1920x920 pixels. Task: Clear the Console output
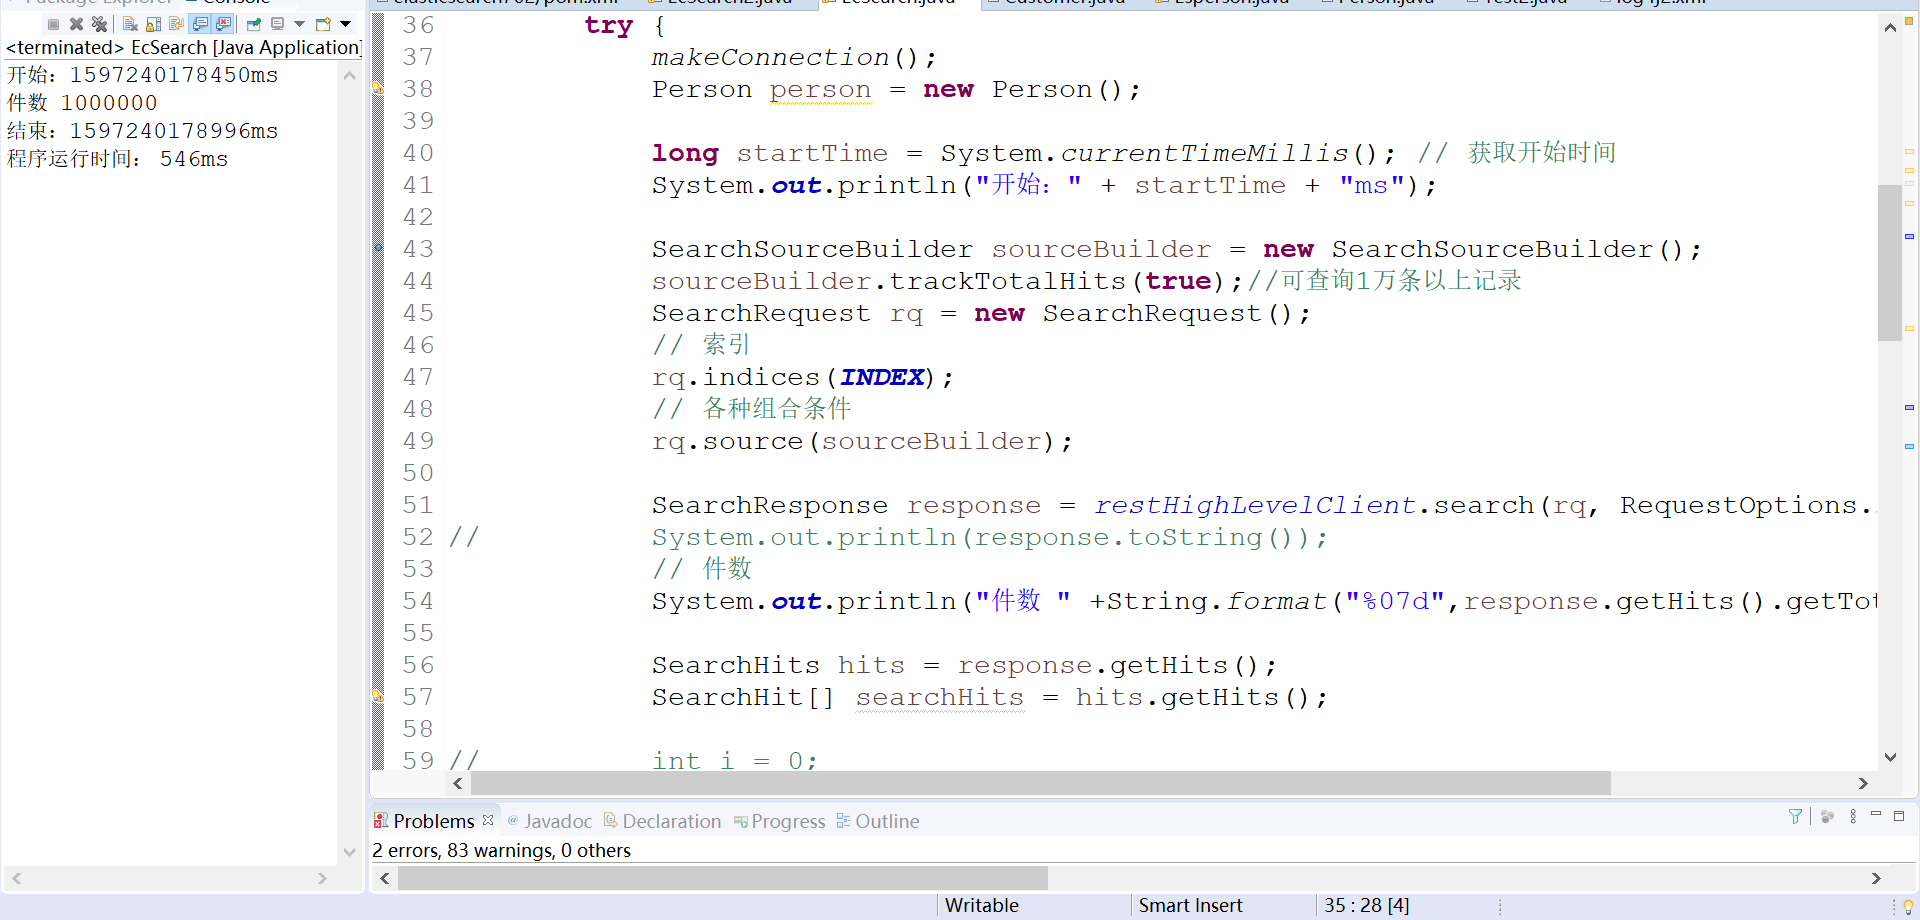130,24
